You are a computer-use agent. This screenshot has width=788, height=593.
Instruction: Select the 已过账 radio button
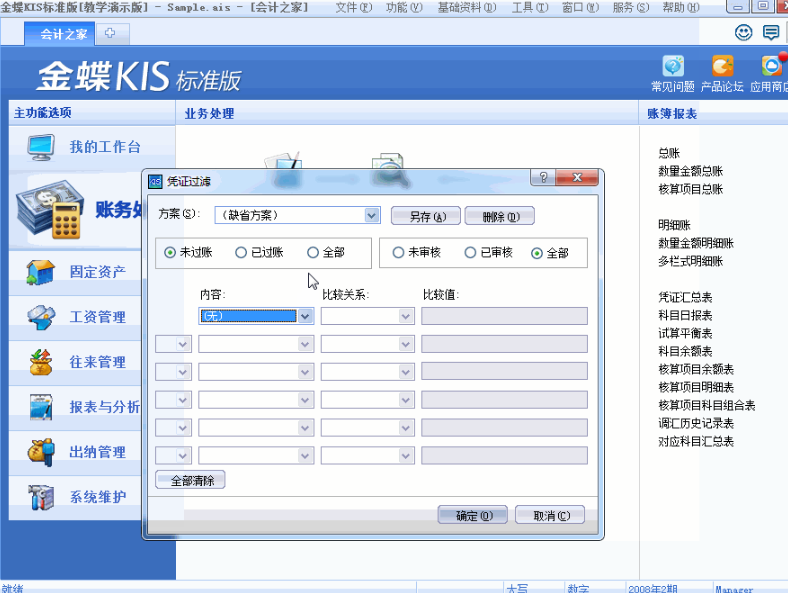241,253
